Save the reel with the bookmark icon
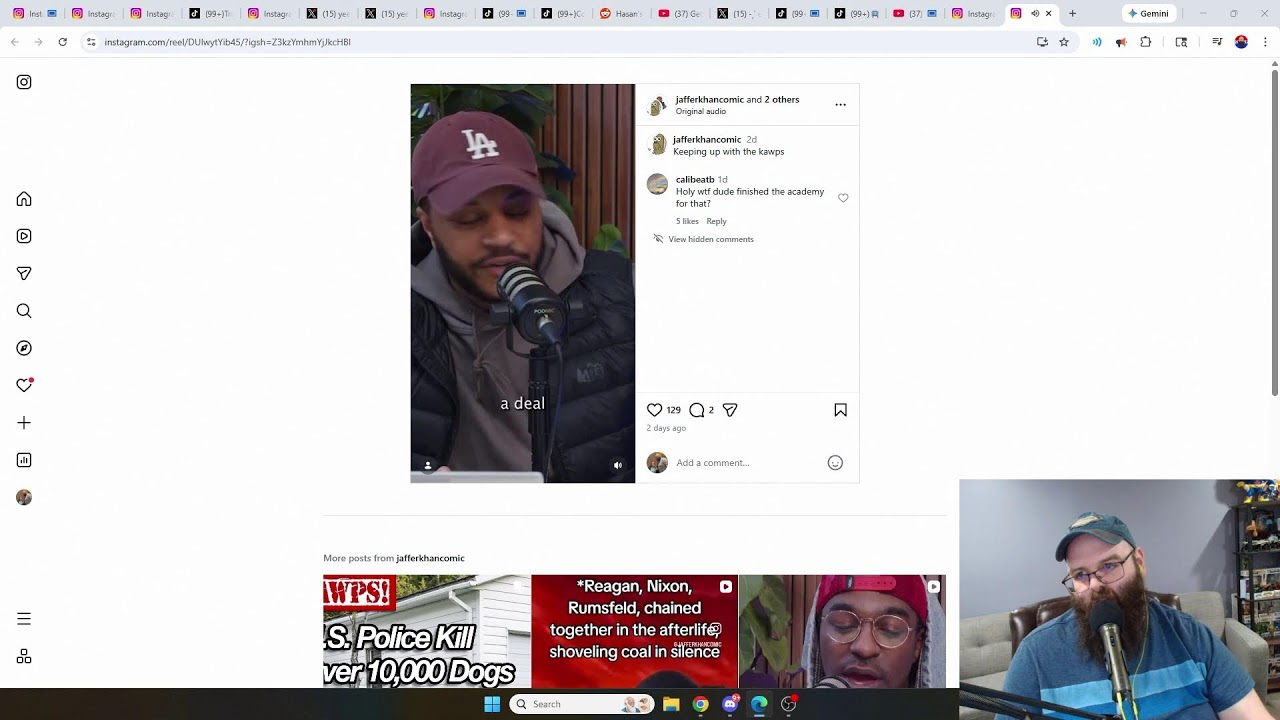 click(x=840, y=410)
